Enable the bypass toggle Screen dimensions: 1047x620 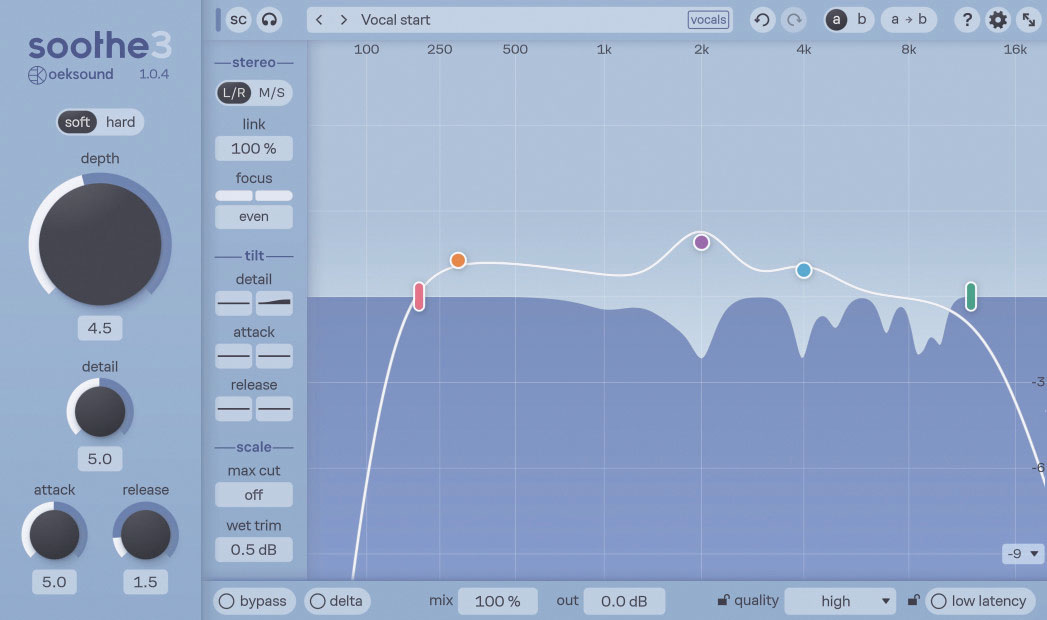click(x=254, y=601)
